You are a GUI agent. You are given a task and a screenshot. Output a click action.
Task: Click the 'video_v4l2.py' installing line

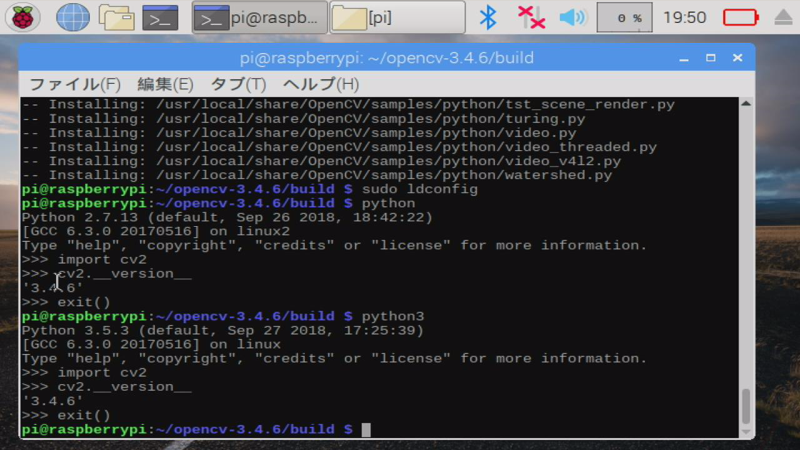pyautogui.click(x=321, y=161)
